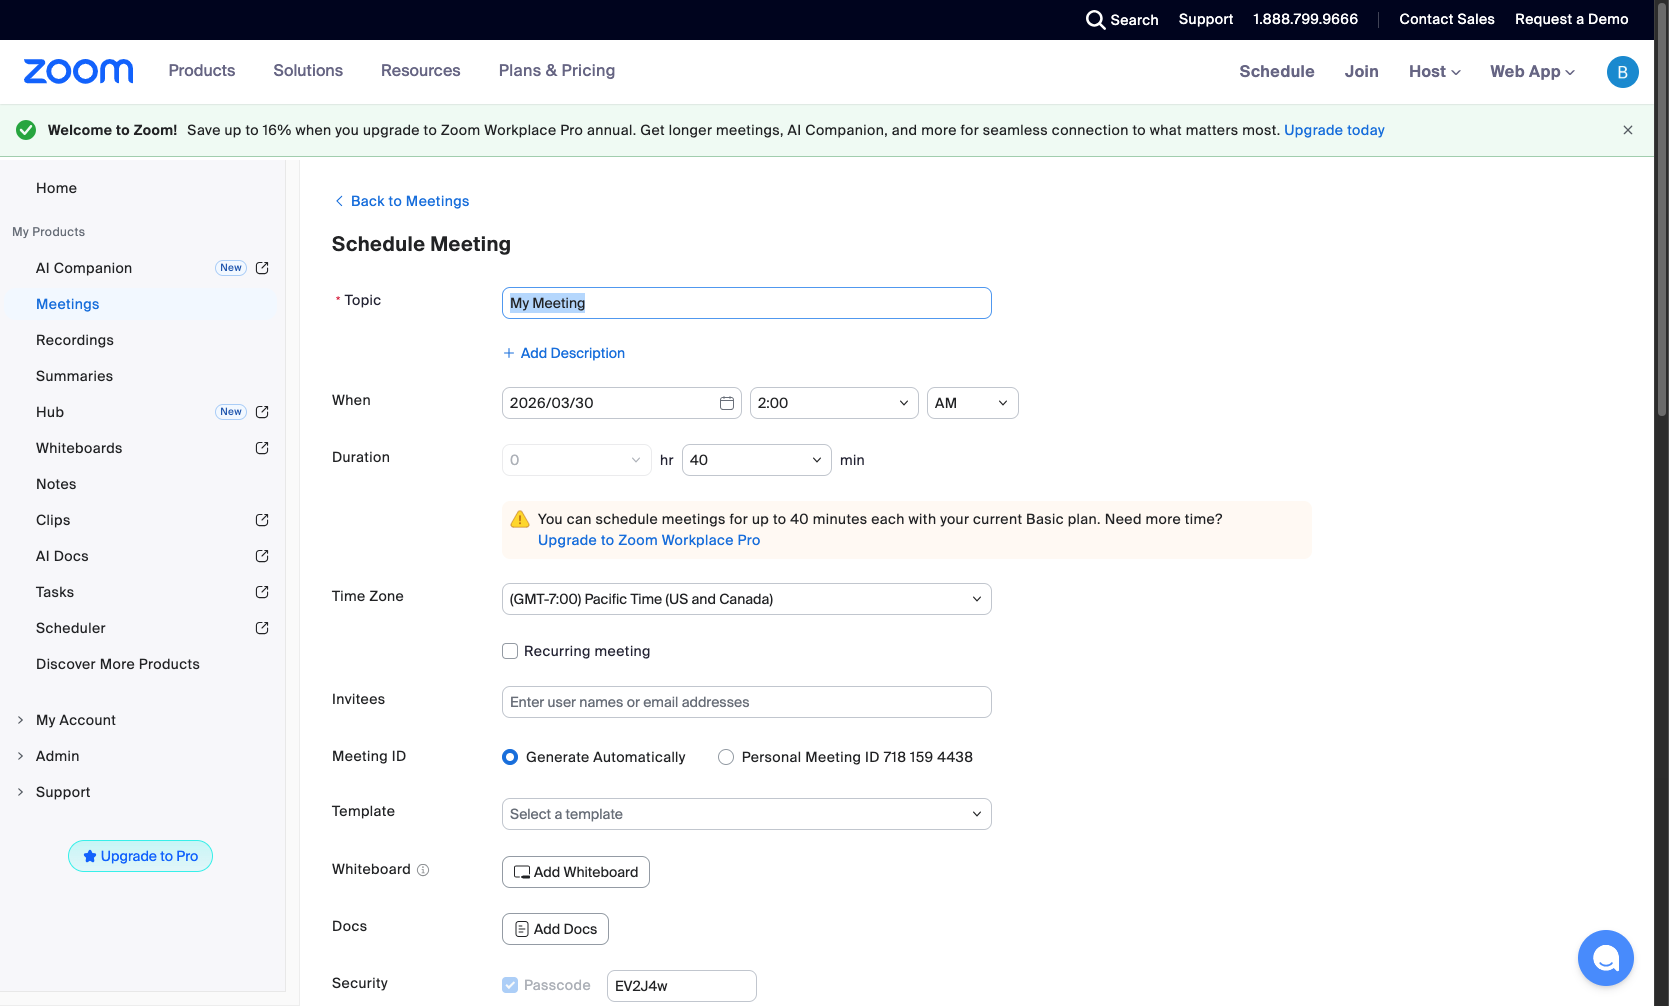Image resolution: width=1669 pixels, height=1006 pixels.
Task: Open the duration minutes dropdown
Action: [756, 460]
